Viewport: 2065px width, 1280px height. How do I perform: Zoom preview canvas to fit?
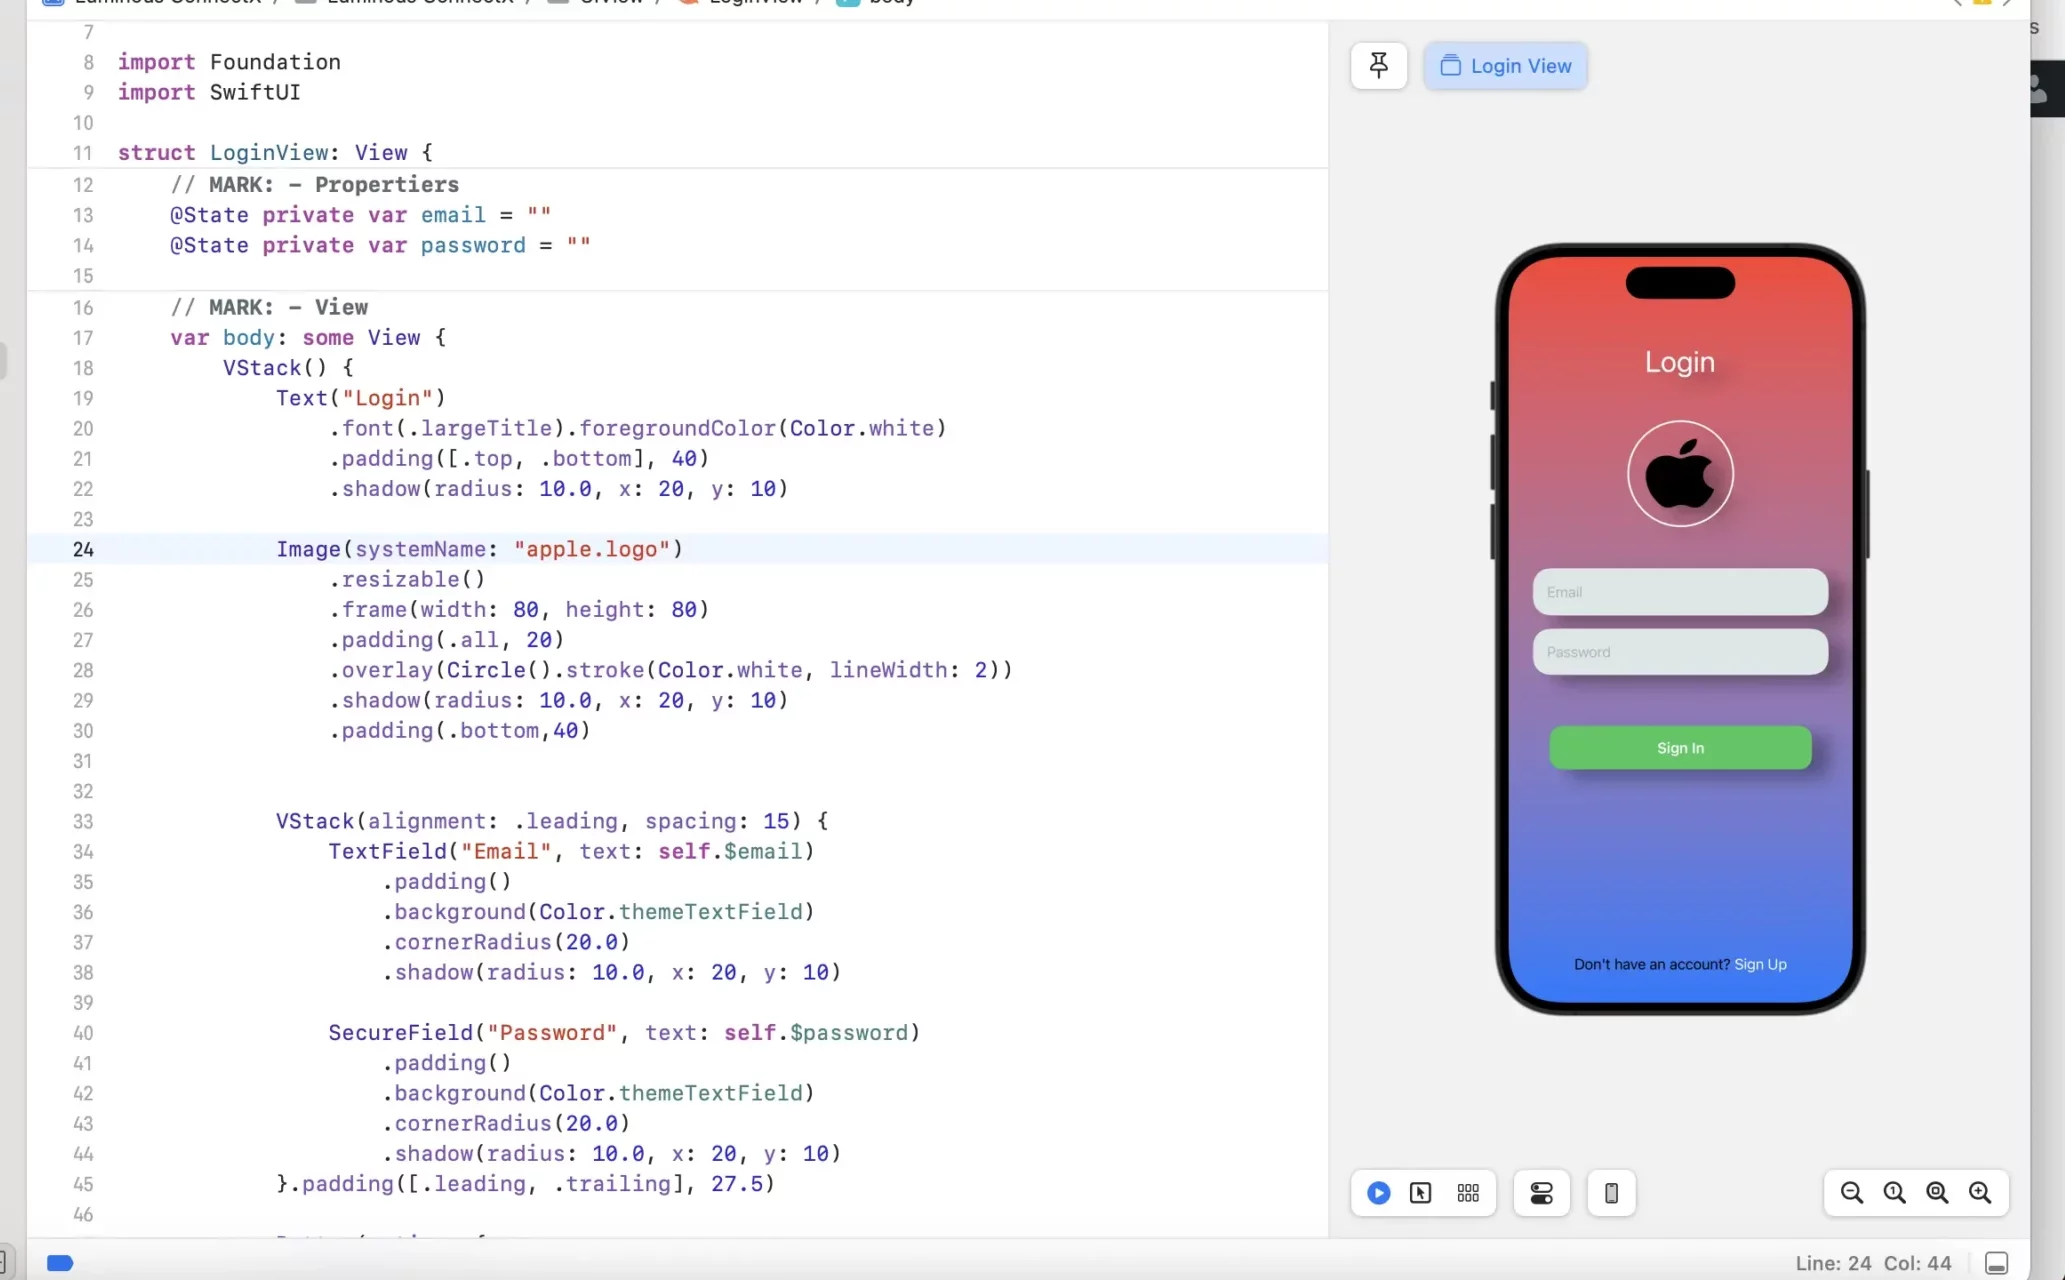point(1937,1193)
